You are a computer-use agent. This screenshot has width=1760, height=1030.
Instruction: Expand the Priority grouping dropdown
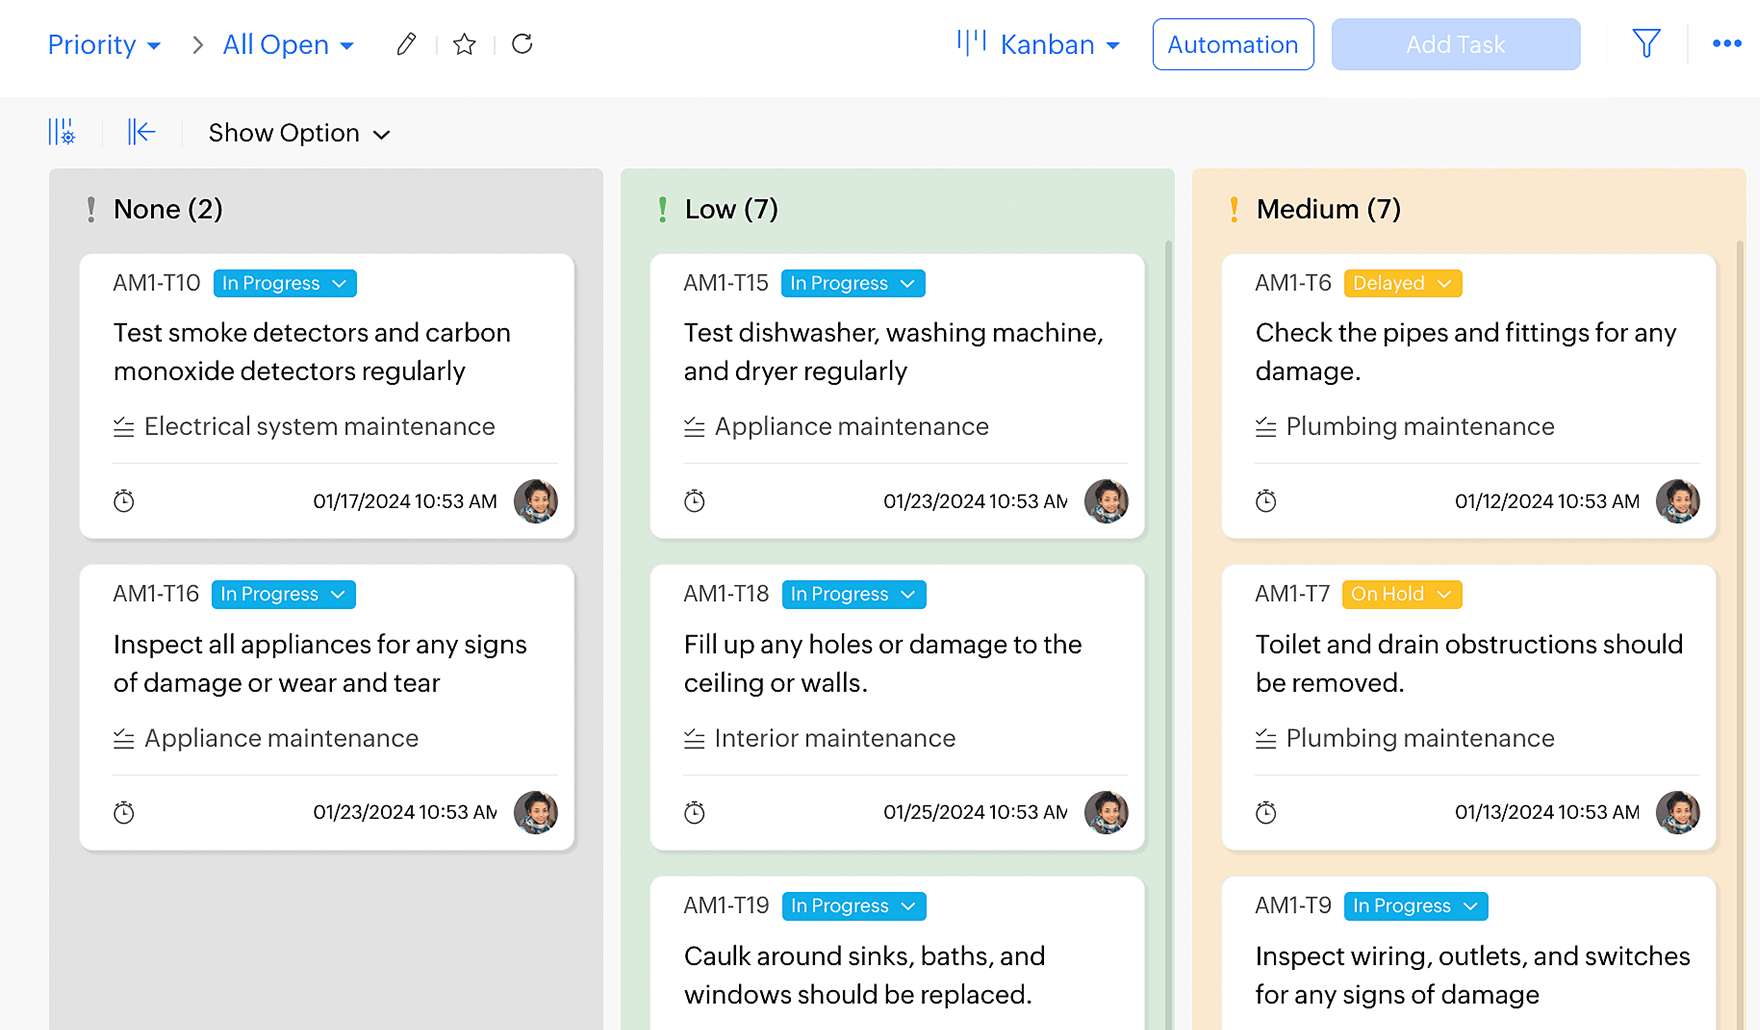104,45
